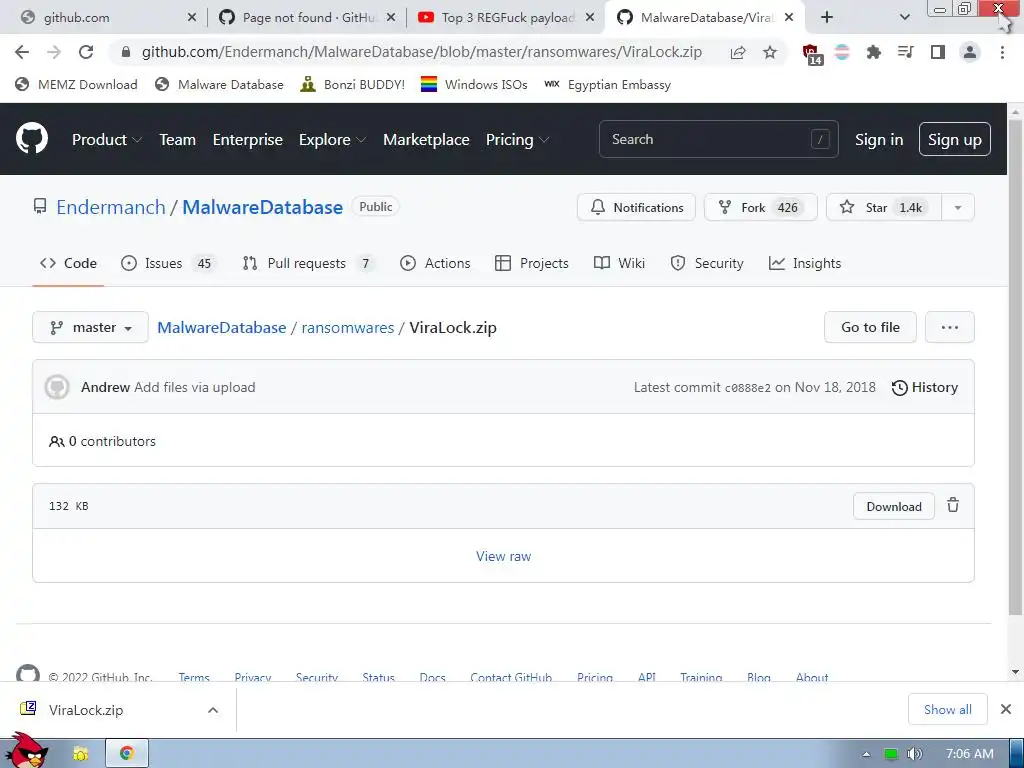Image resolution: width=1024 pixels, height=768 pixels.
Task: Select the Code tab
Action: click(x=68, y=263)
